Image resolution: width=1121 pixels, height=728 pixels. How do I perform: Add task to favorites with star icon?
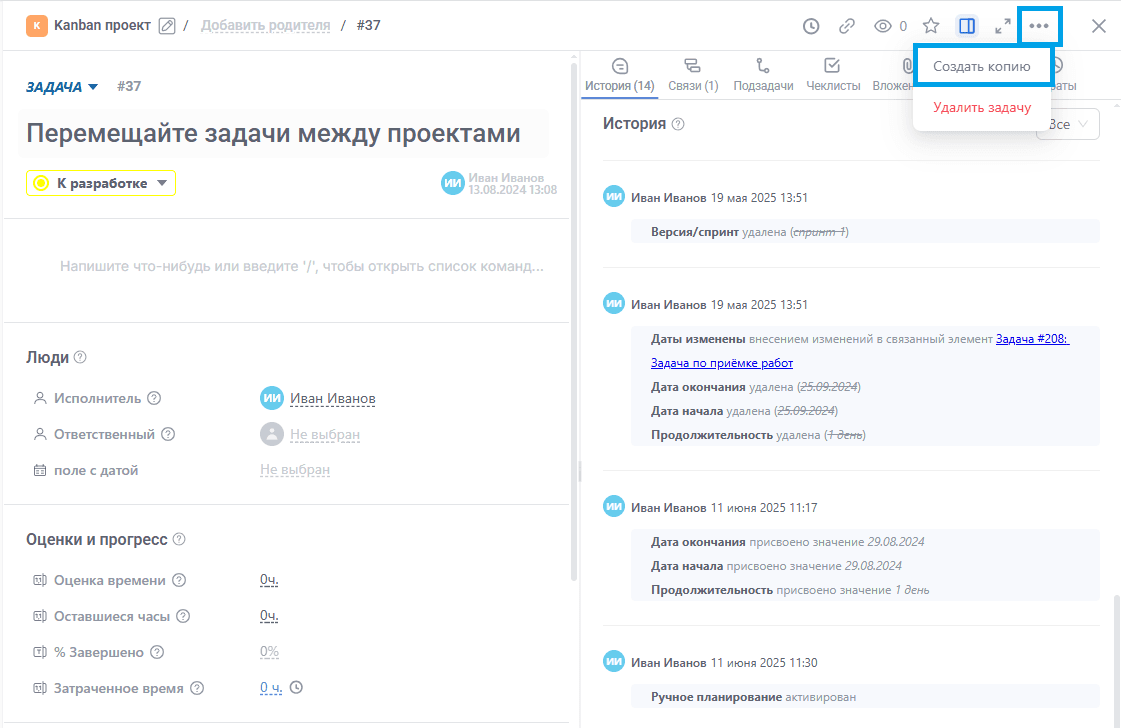[x=931, y=26]
